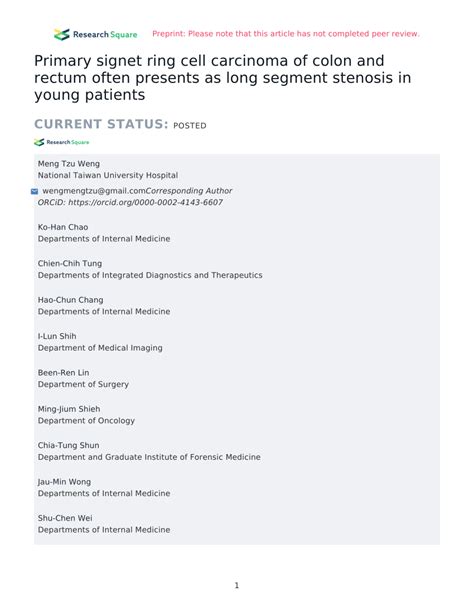Click the page number 1 at bottom
Screen dimensions: 474x613
tap(237, 585)
